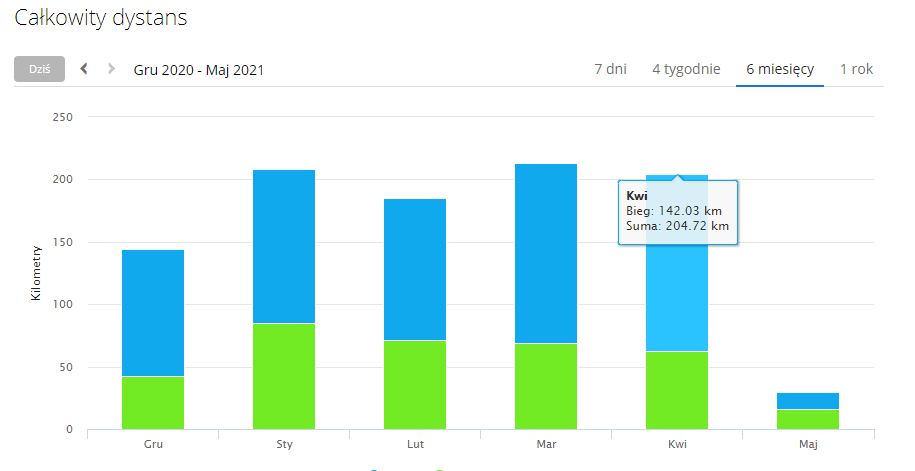Click the Dziś button
The image size is (915, 471).
39,69
